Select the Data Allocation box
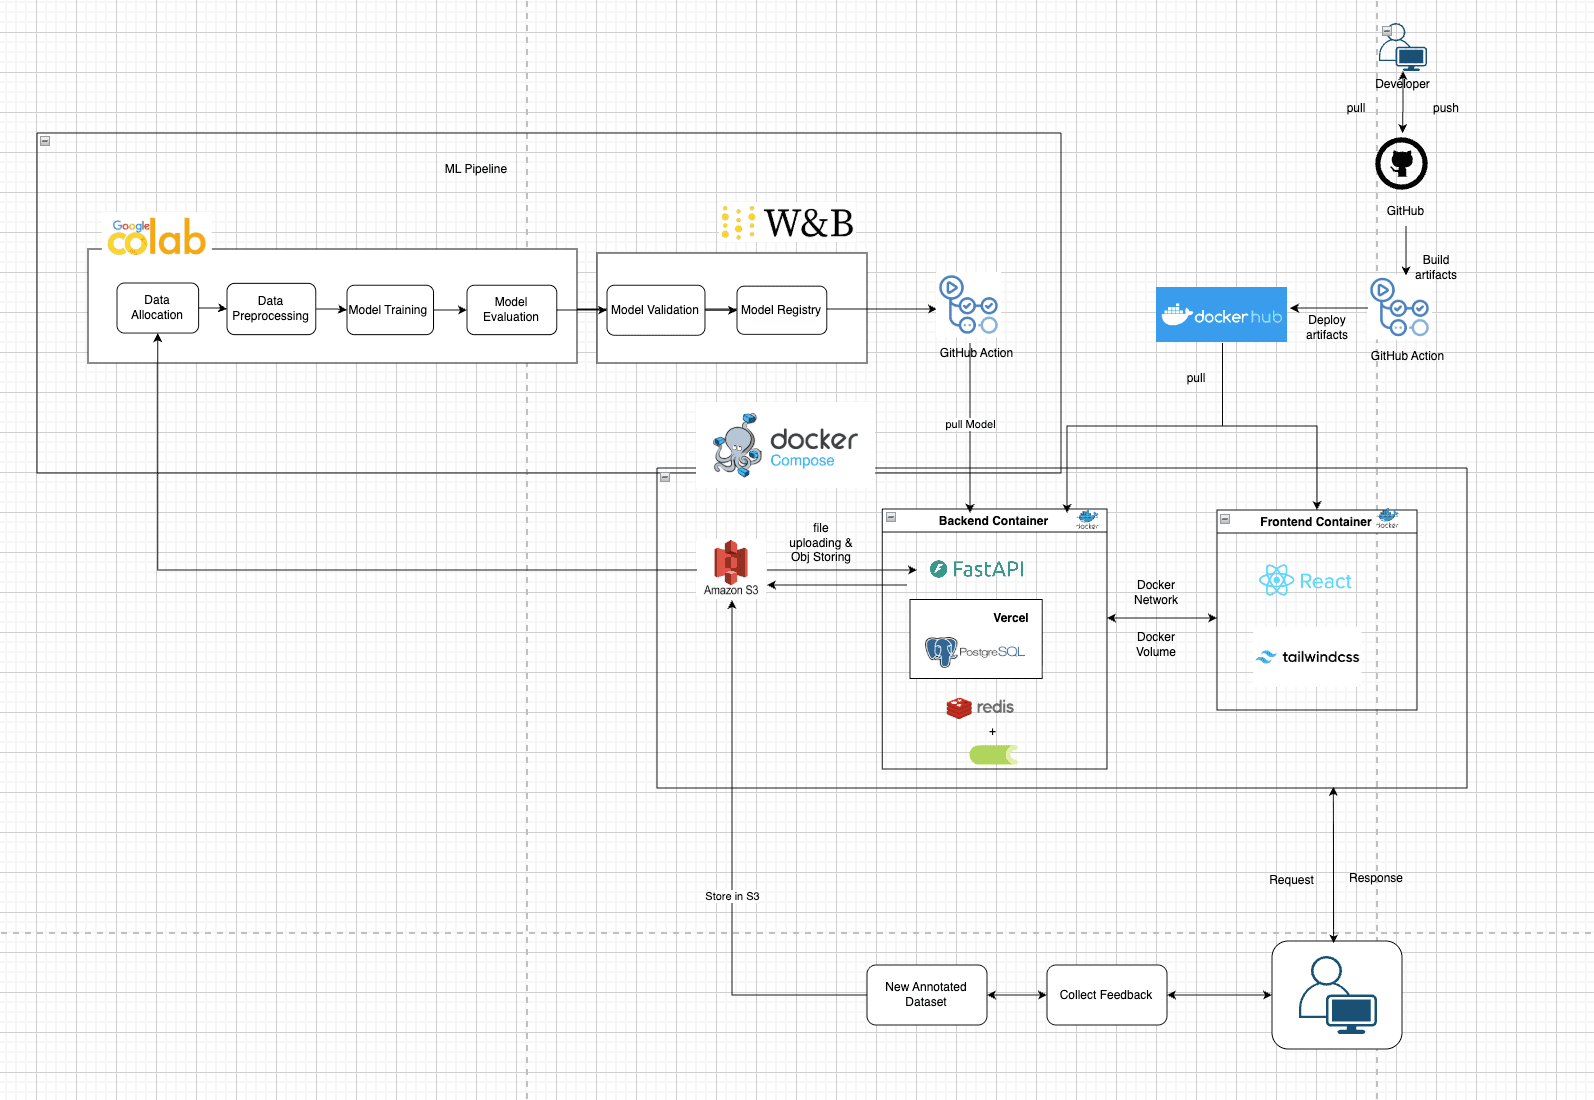 pyautogui.click(x=158, y=308)
